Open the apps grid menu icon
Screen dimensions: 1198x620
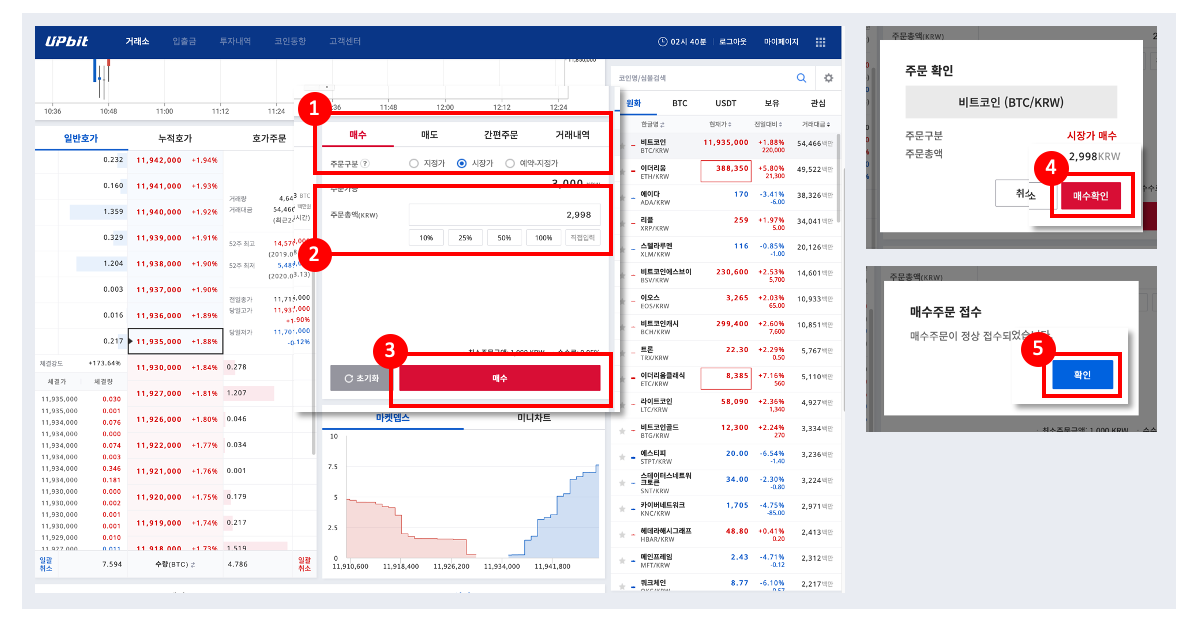click(821, 42)
